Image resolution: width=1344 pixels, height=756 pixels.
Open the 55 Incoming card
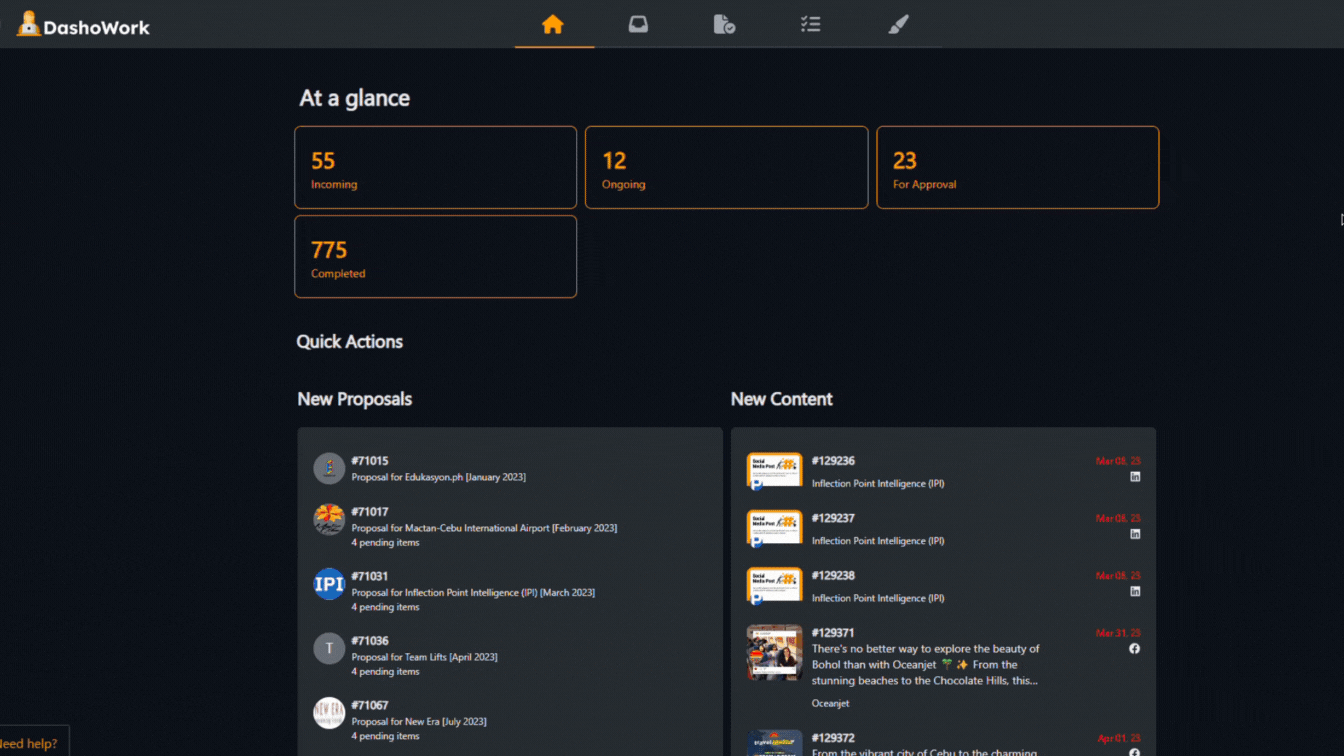pos(436,167)
